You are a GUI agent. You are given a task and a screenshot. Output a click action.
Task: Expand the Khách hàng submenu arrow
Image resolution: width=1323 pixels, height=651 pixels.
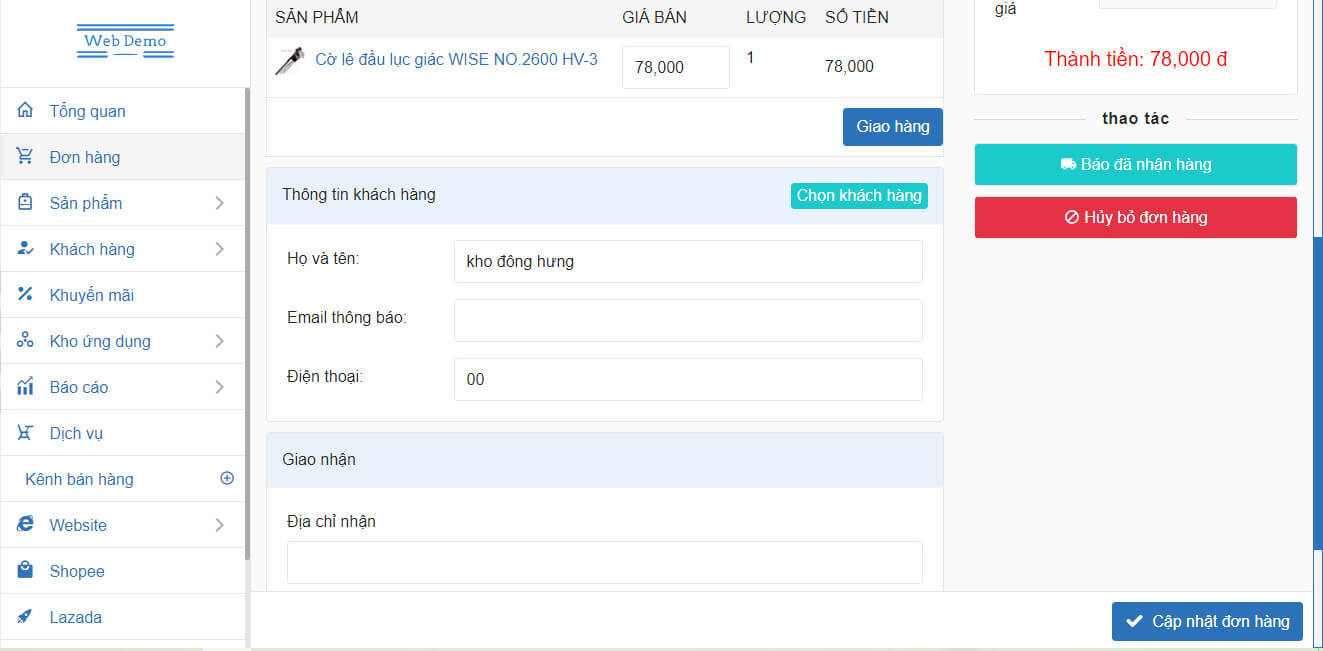coord(219,249)
